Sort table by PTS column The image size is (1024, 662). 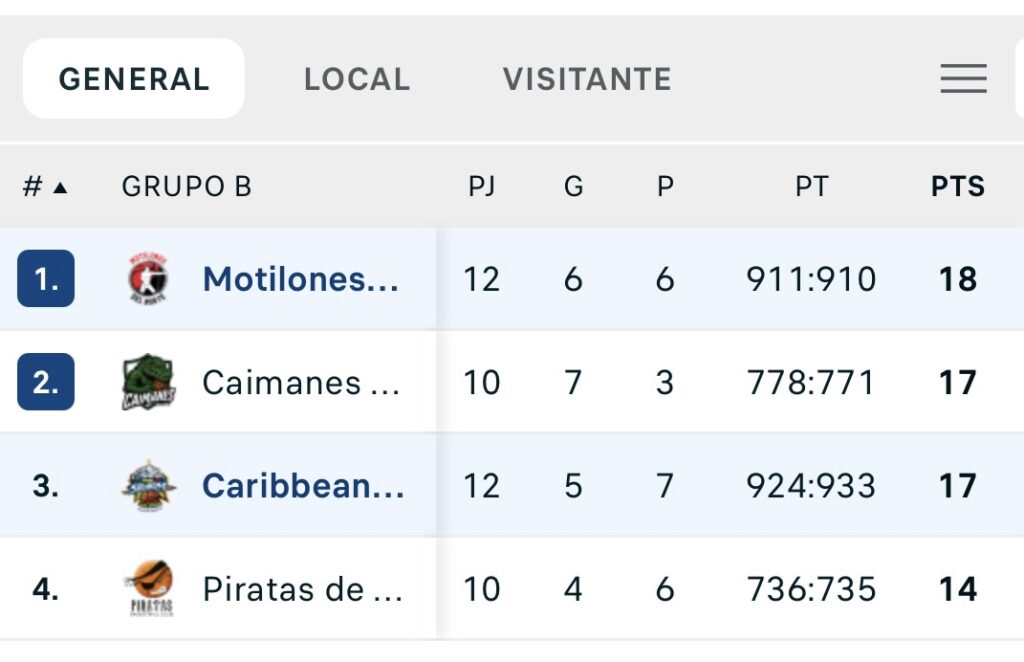[957, 187]
